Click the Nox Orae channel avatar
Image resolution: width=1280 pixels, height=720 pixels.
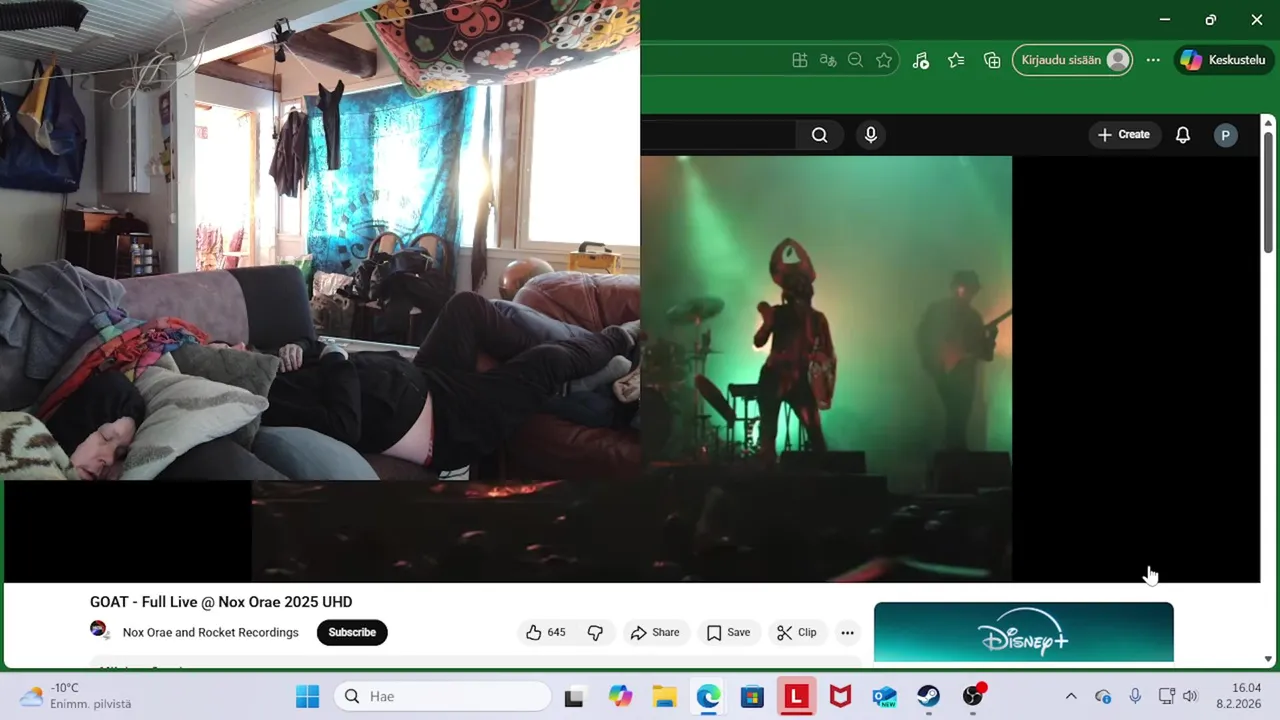pos(99,630)
